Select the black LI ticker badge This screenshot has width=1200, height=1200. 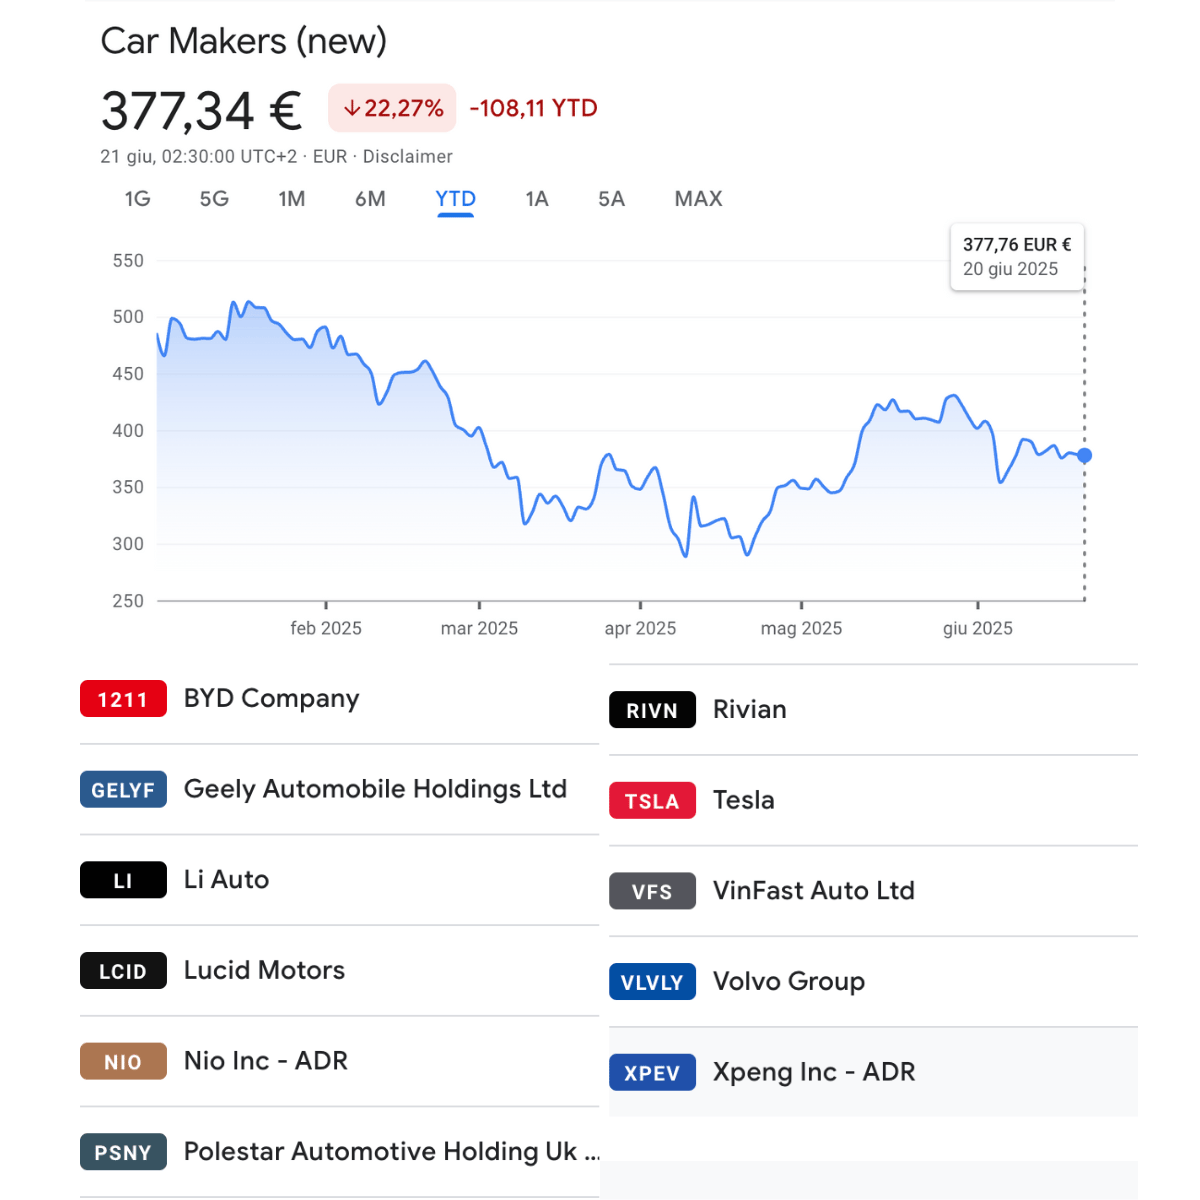click(123, 880)
